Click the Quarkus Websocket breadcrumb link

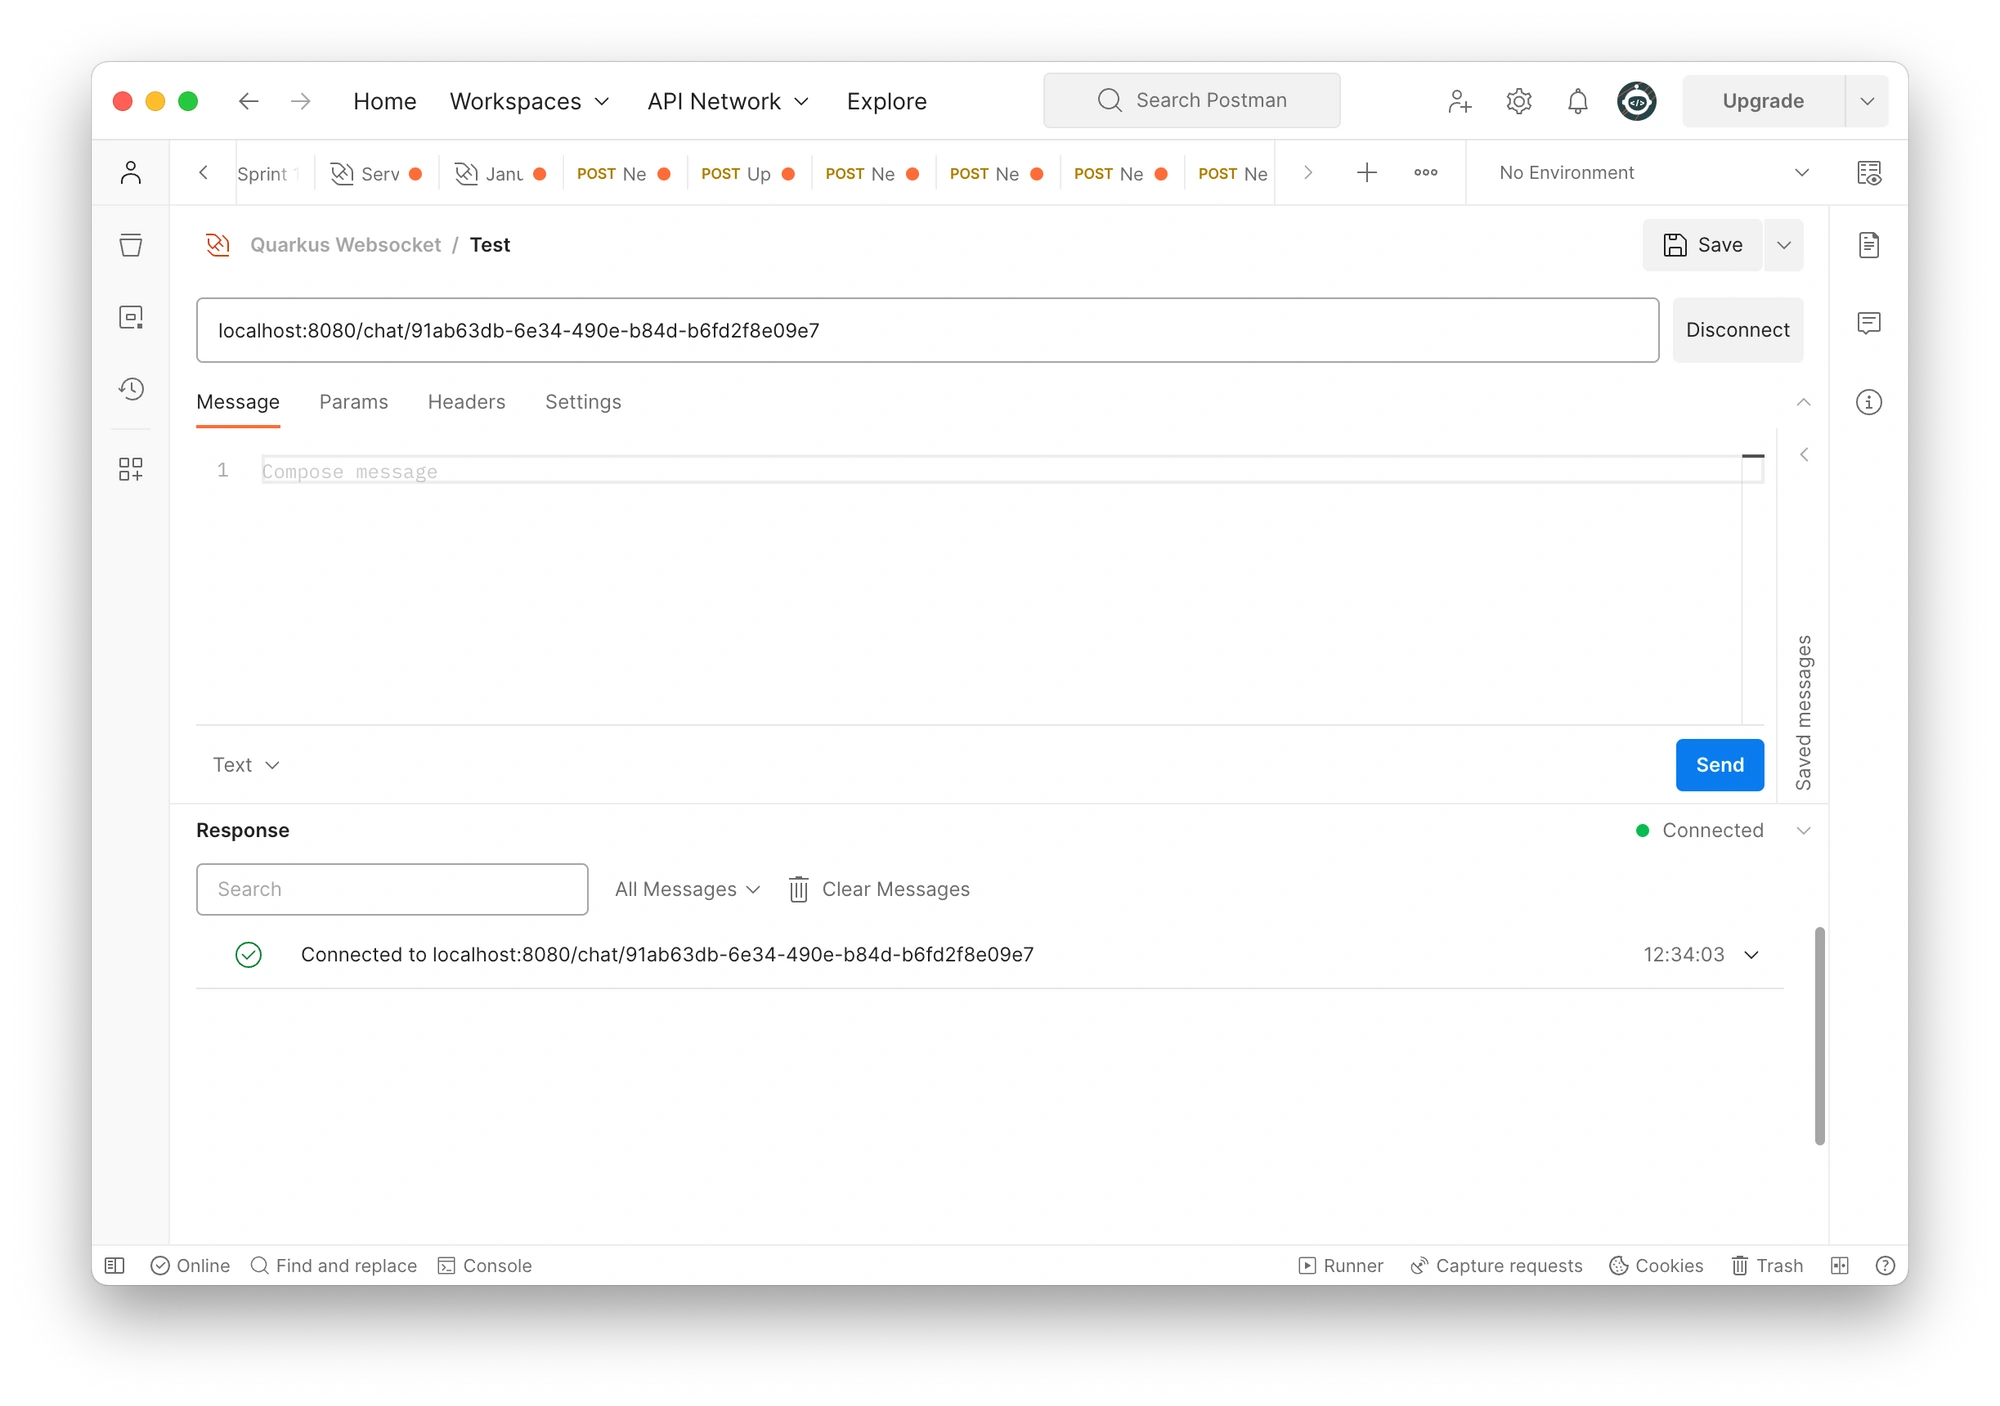(345, 245)
